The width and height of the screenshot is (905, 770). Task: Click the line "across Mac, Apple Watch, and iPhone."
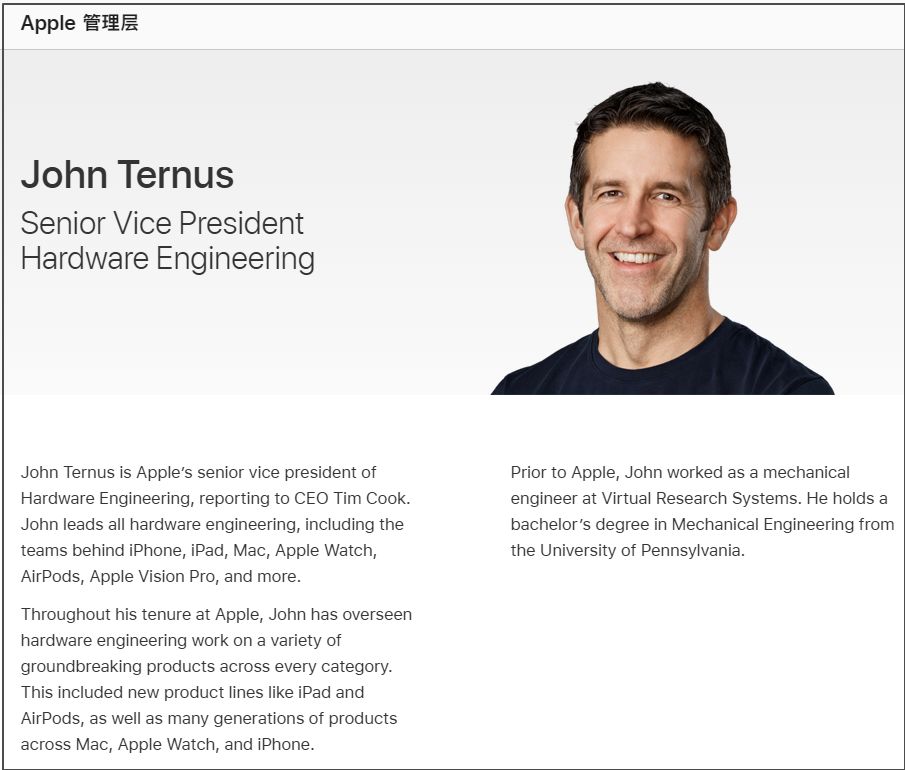pyautogui.click(x=167, y=744)
